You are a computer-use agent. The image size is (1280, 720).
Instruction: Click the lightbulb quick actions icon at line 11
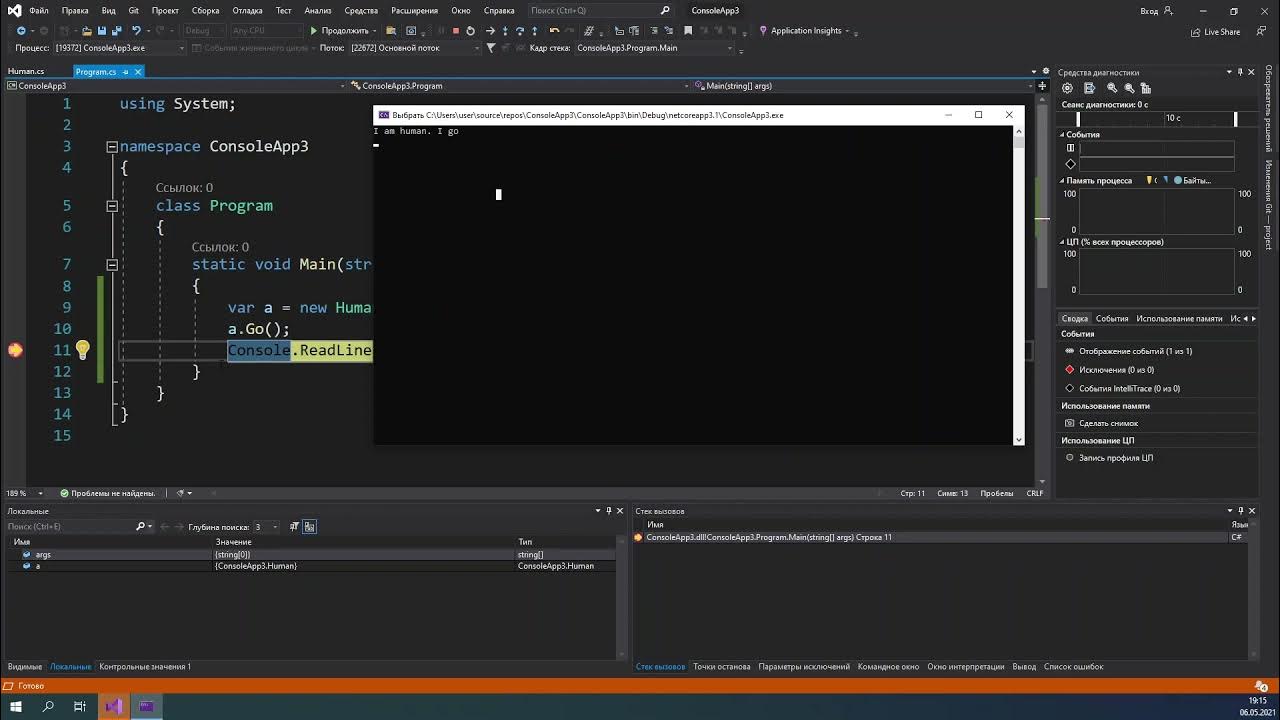point(83,349)
